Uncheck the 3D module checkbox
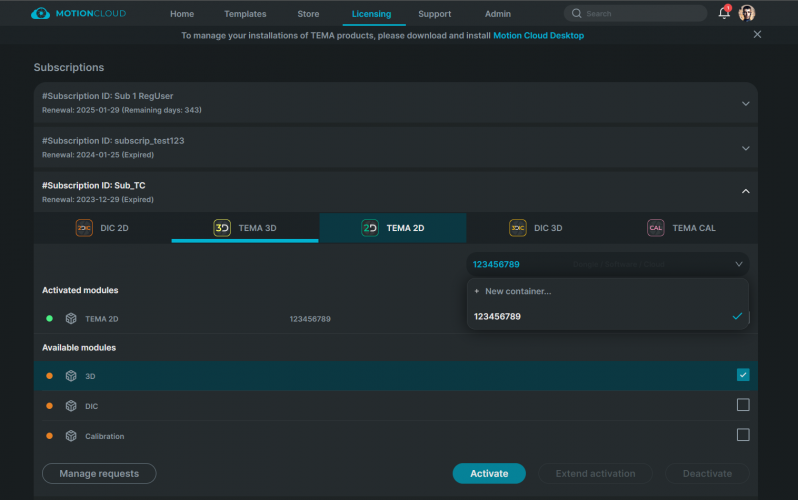 coord(743,375)
